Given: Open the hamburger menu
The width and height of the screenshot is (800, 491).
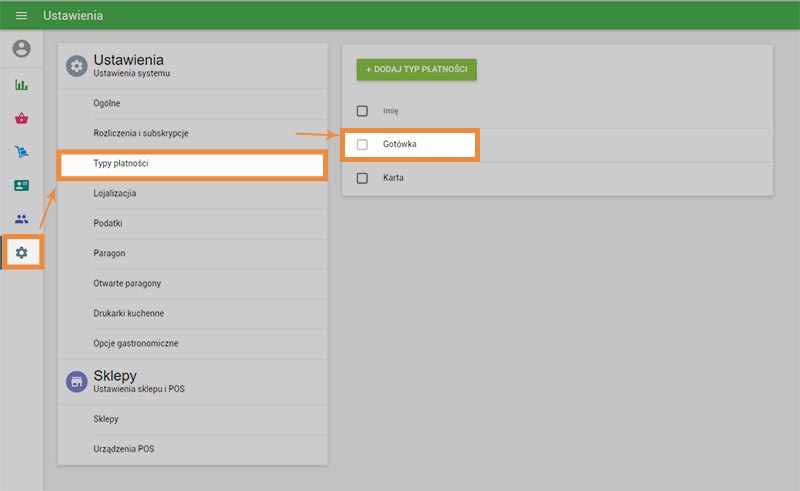Looking at the screenshot, I should point(21,16).
